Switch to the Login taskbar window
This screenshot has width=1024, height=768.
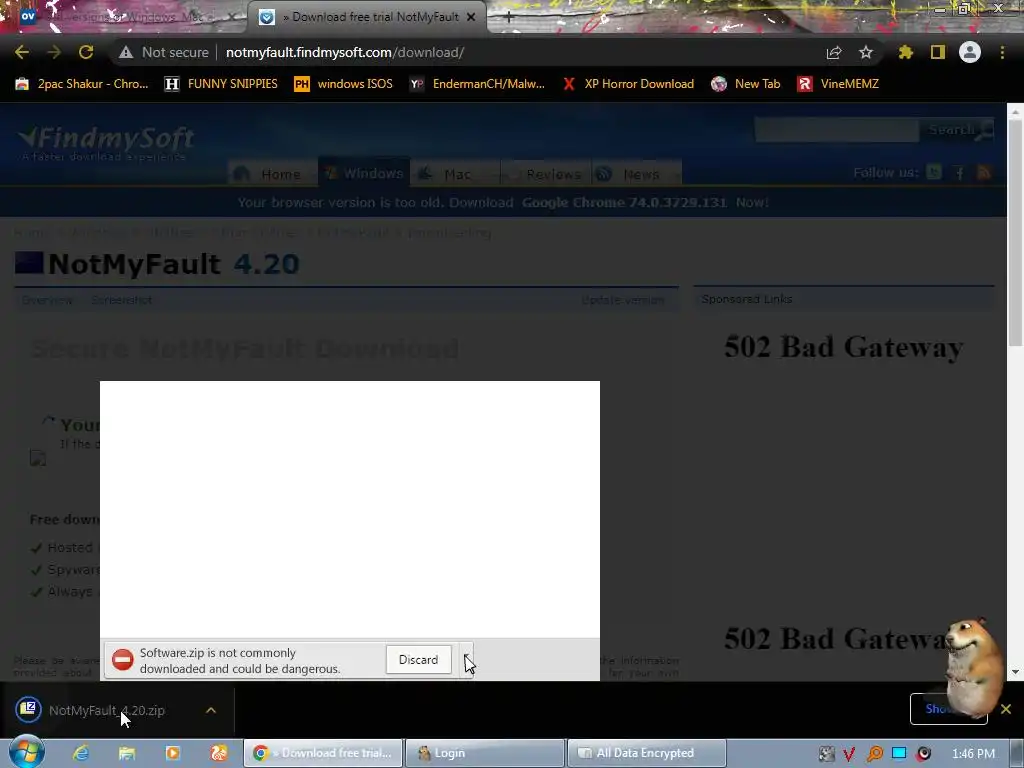click(x=485, y=753)
